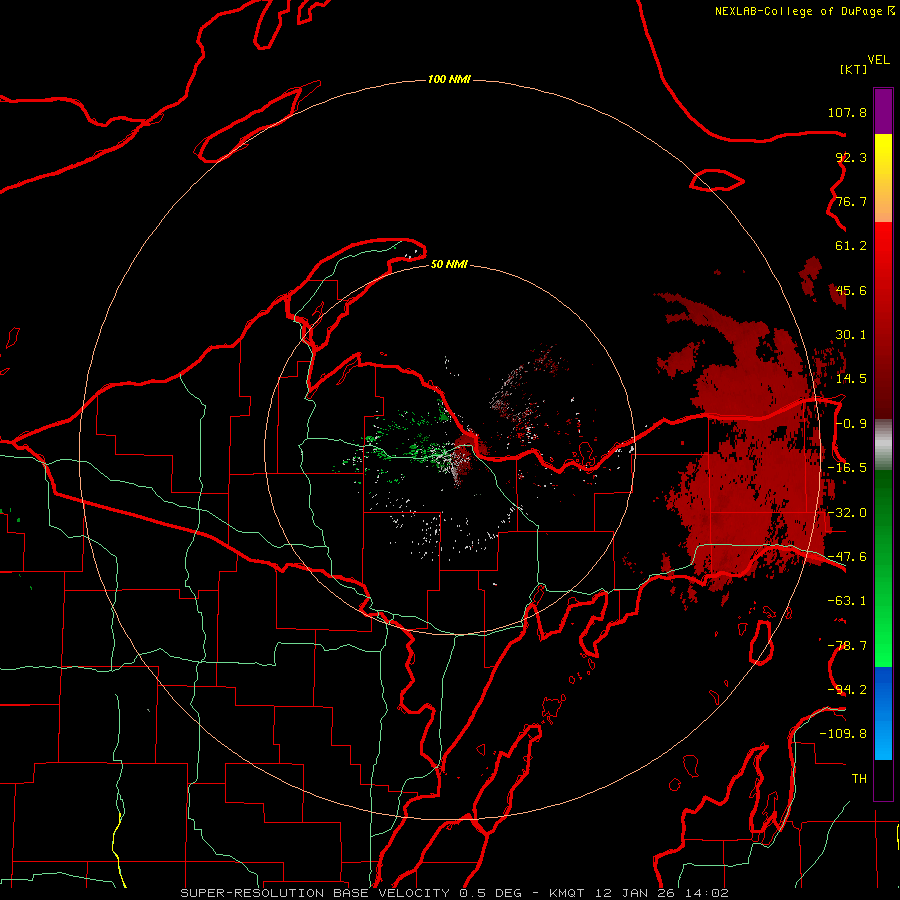This screenshot has width=900, height=900.
Task: Click the -94.2 velocity scale value
Action: [847, 690]
